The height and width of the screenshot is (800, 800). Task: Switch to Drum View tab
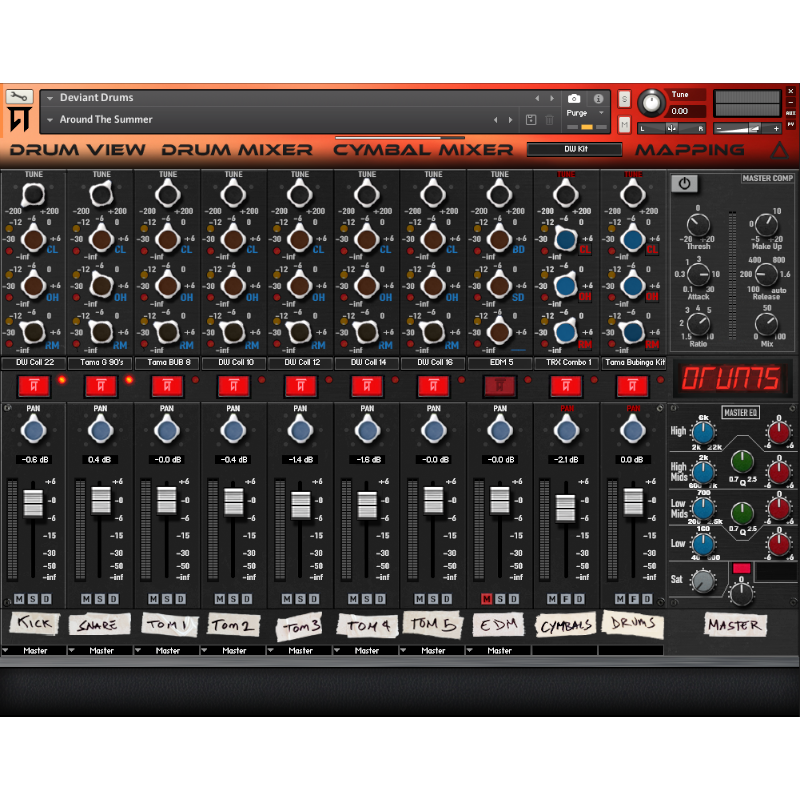click(77, 149)
